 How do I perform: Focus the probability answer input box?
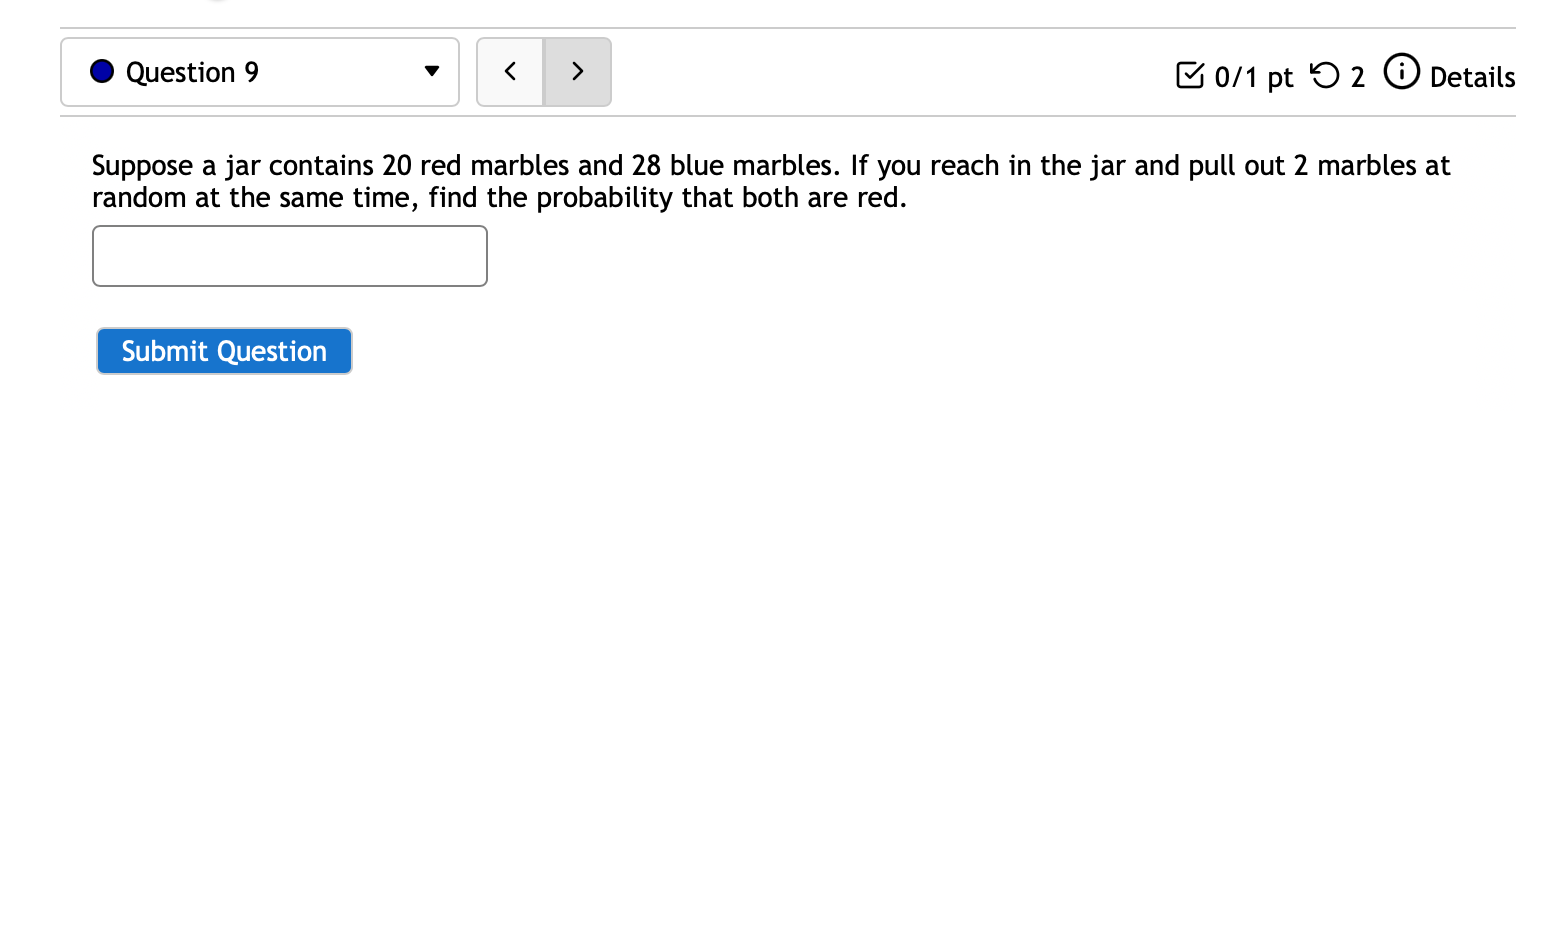click(x=290, y=256)
